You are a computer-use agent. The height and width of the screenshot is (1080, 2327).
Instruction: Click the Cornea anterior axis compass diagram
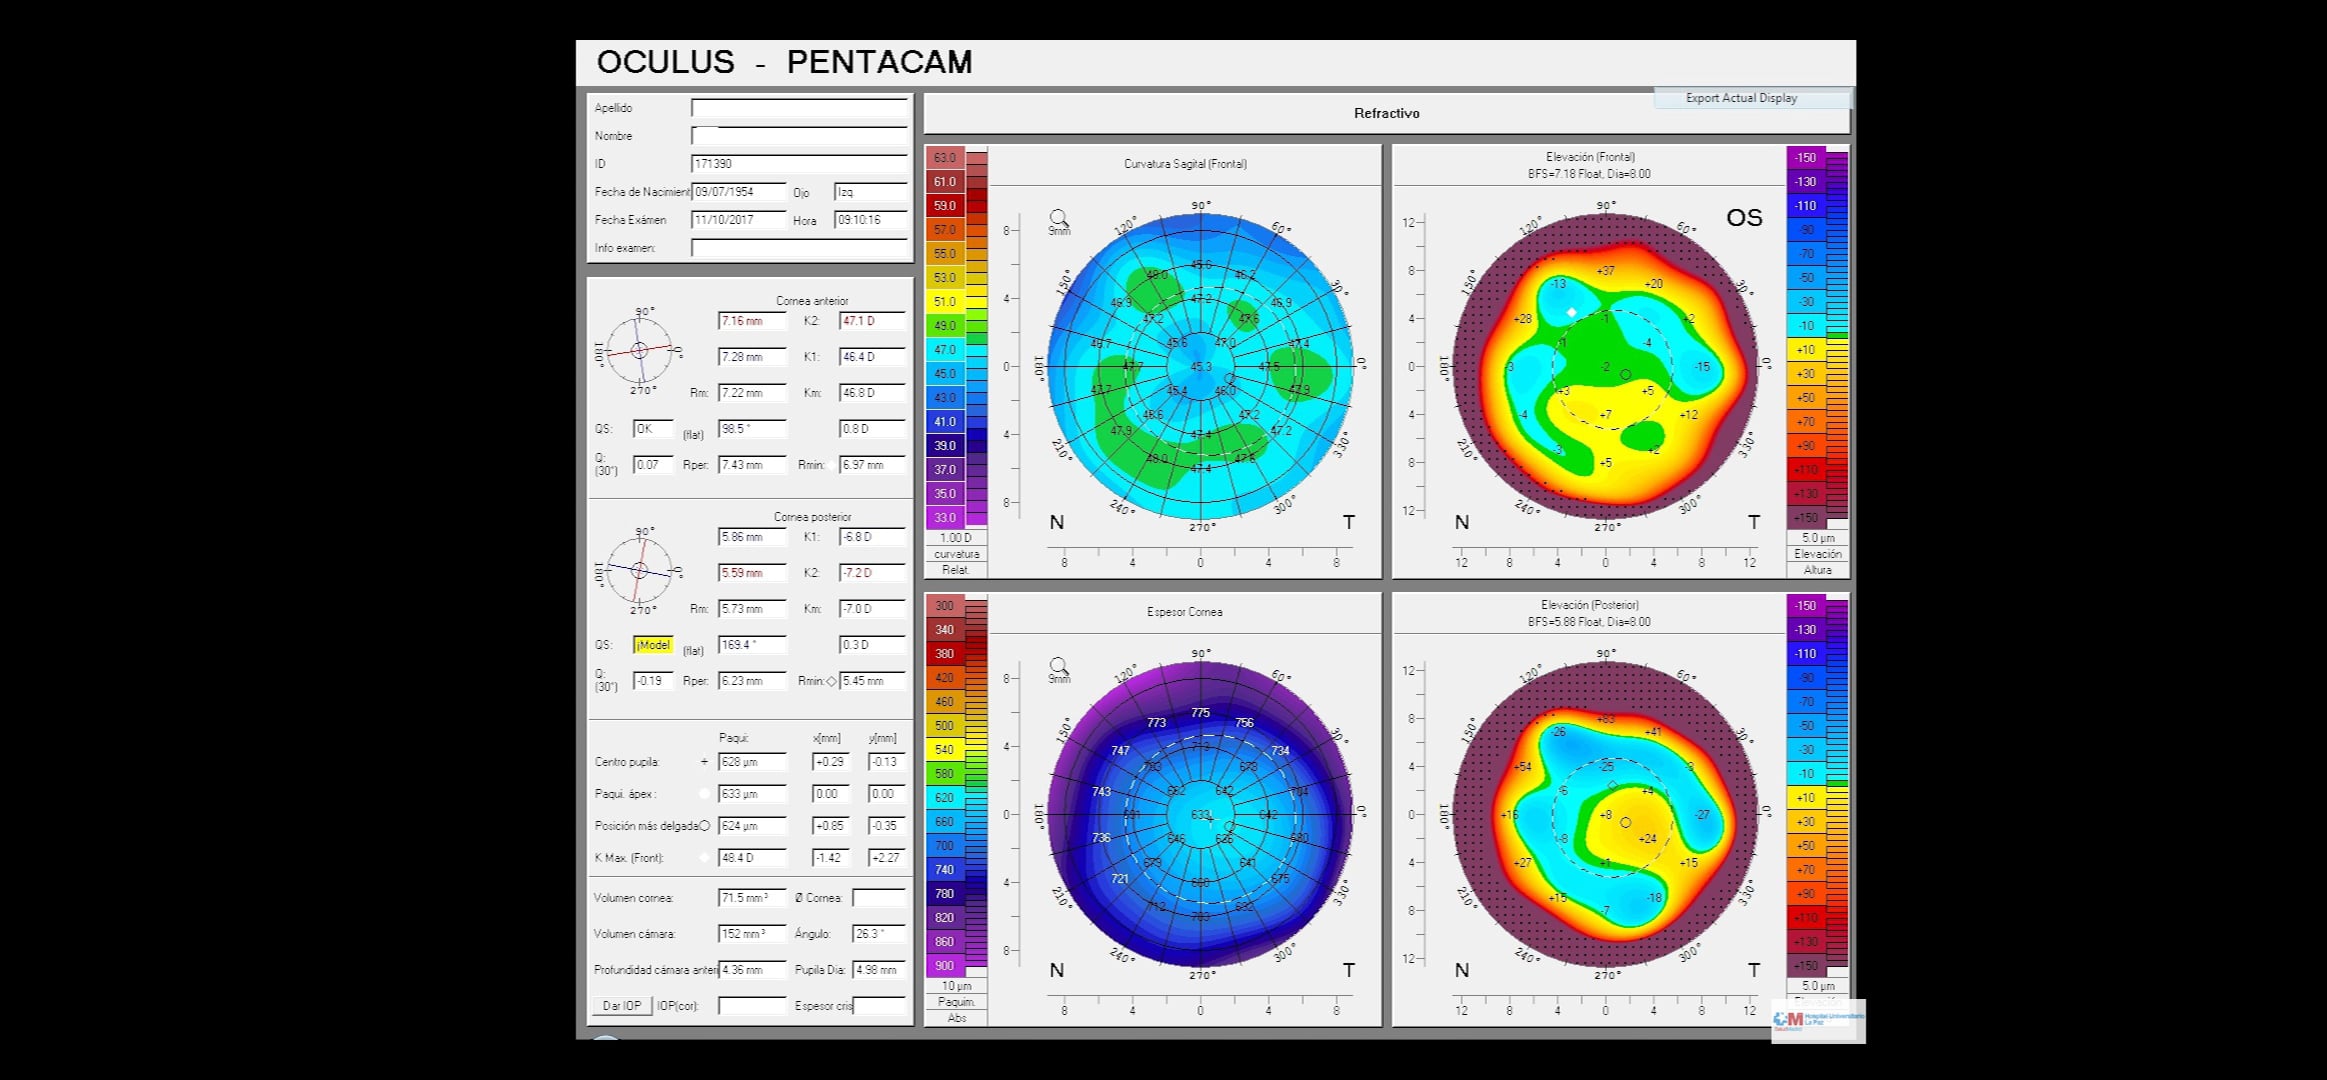641,350
